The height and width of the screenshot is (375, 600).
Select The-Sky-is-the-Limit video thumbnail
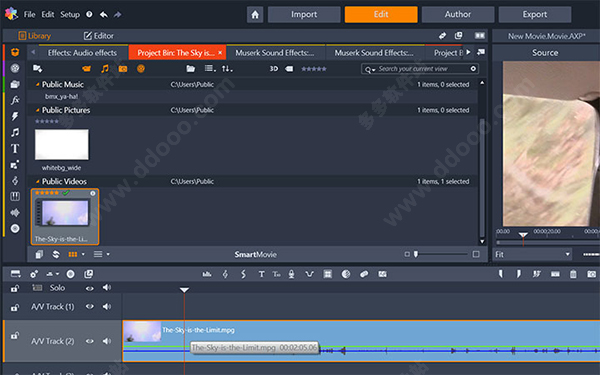click(65, 217)
